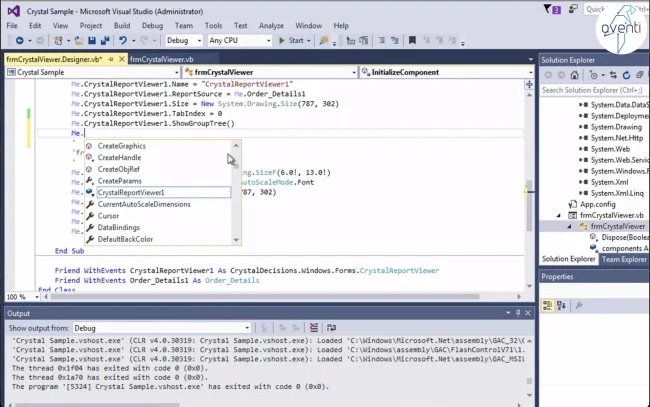Select System.Drawing reference in Solution Explorer
650x407 pixels.
point(616,127)
